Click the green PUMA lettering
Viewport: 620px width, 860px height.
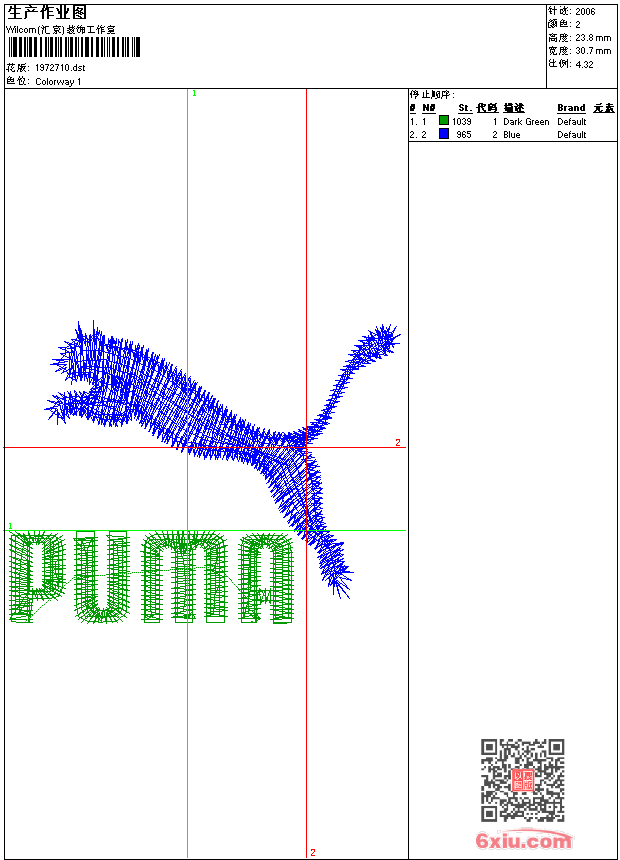(x=152, y=576)
